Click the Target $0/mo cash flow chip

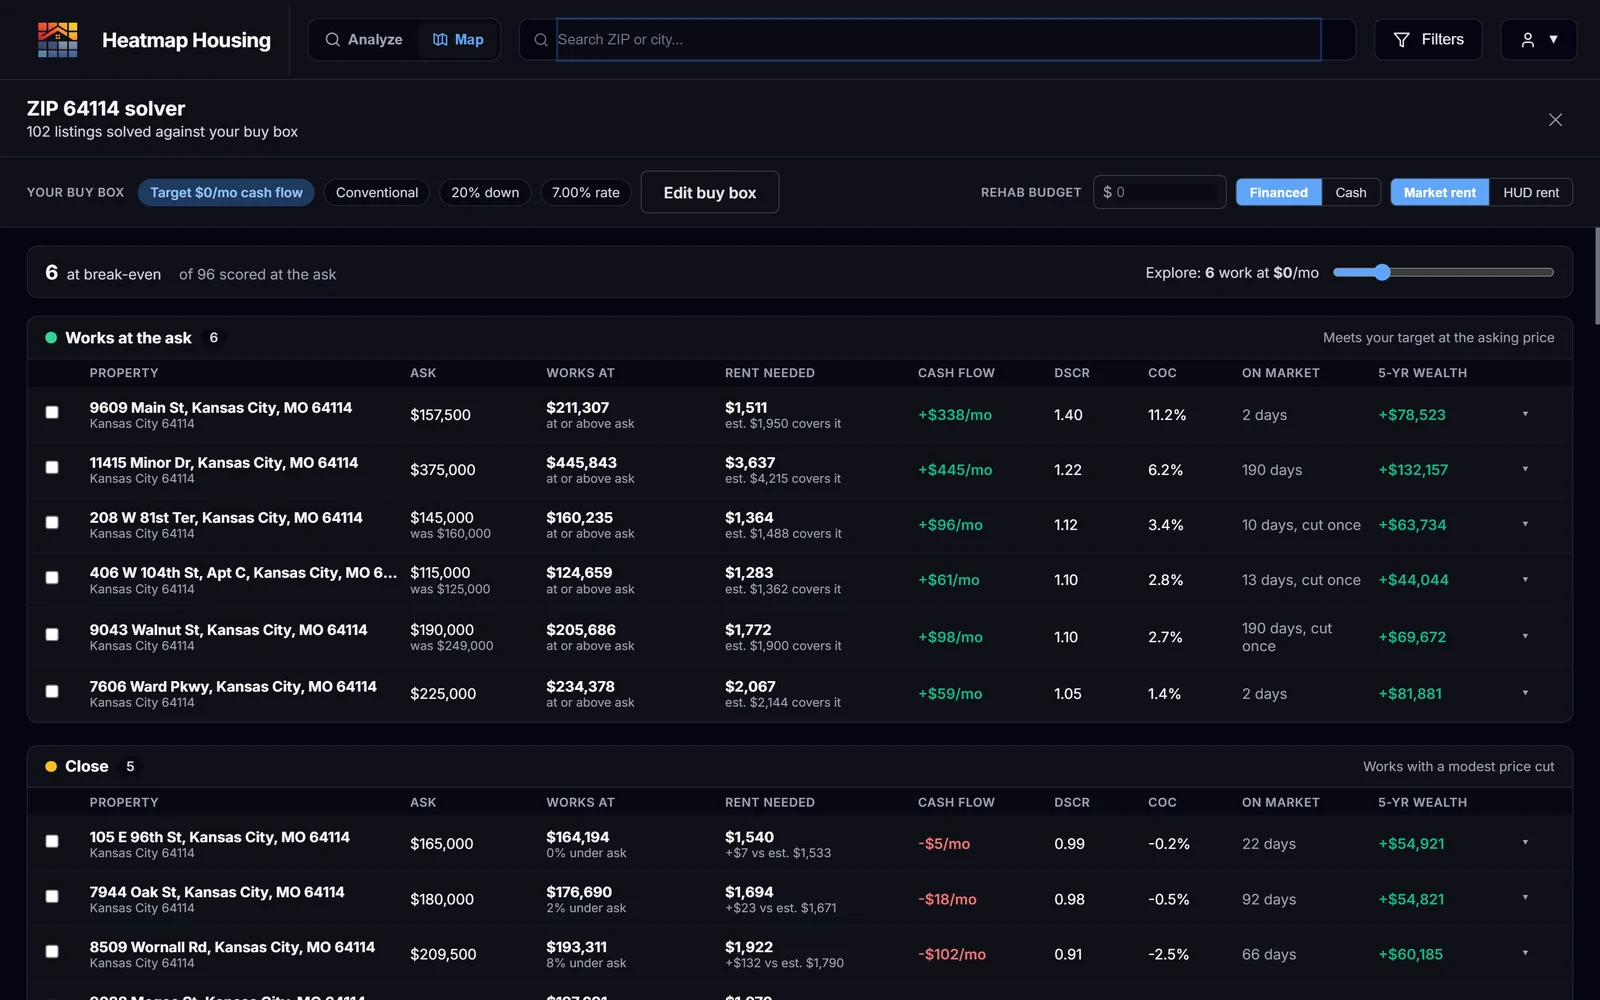[x=226, y=193]
